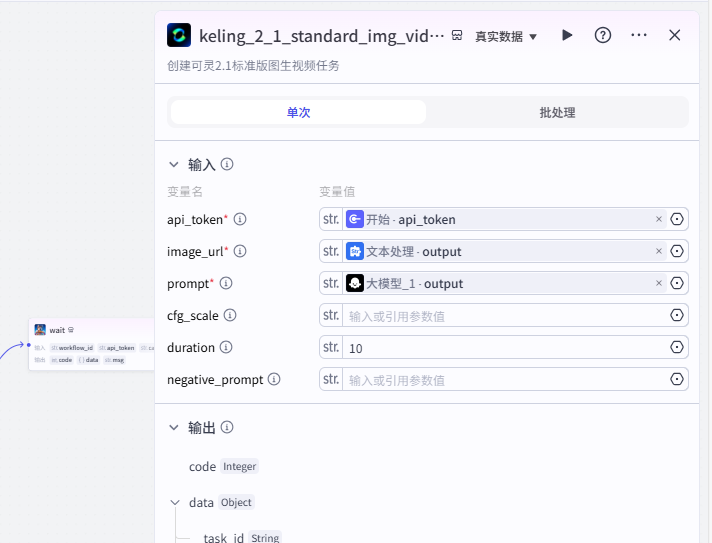Image resolution: width=712 pixels, height=543 pixels.
Task: Select the wait node on the canvas
Action: pyautogui.click(x=92, y=345)
